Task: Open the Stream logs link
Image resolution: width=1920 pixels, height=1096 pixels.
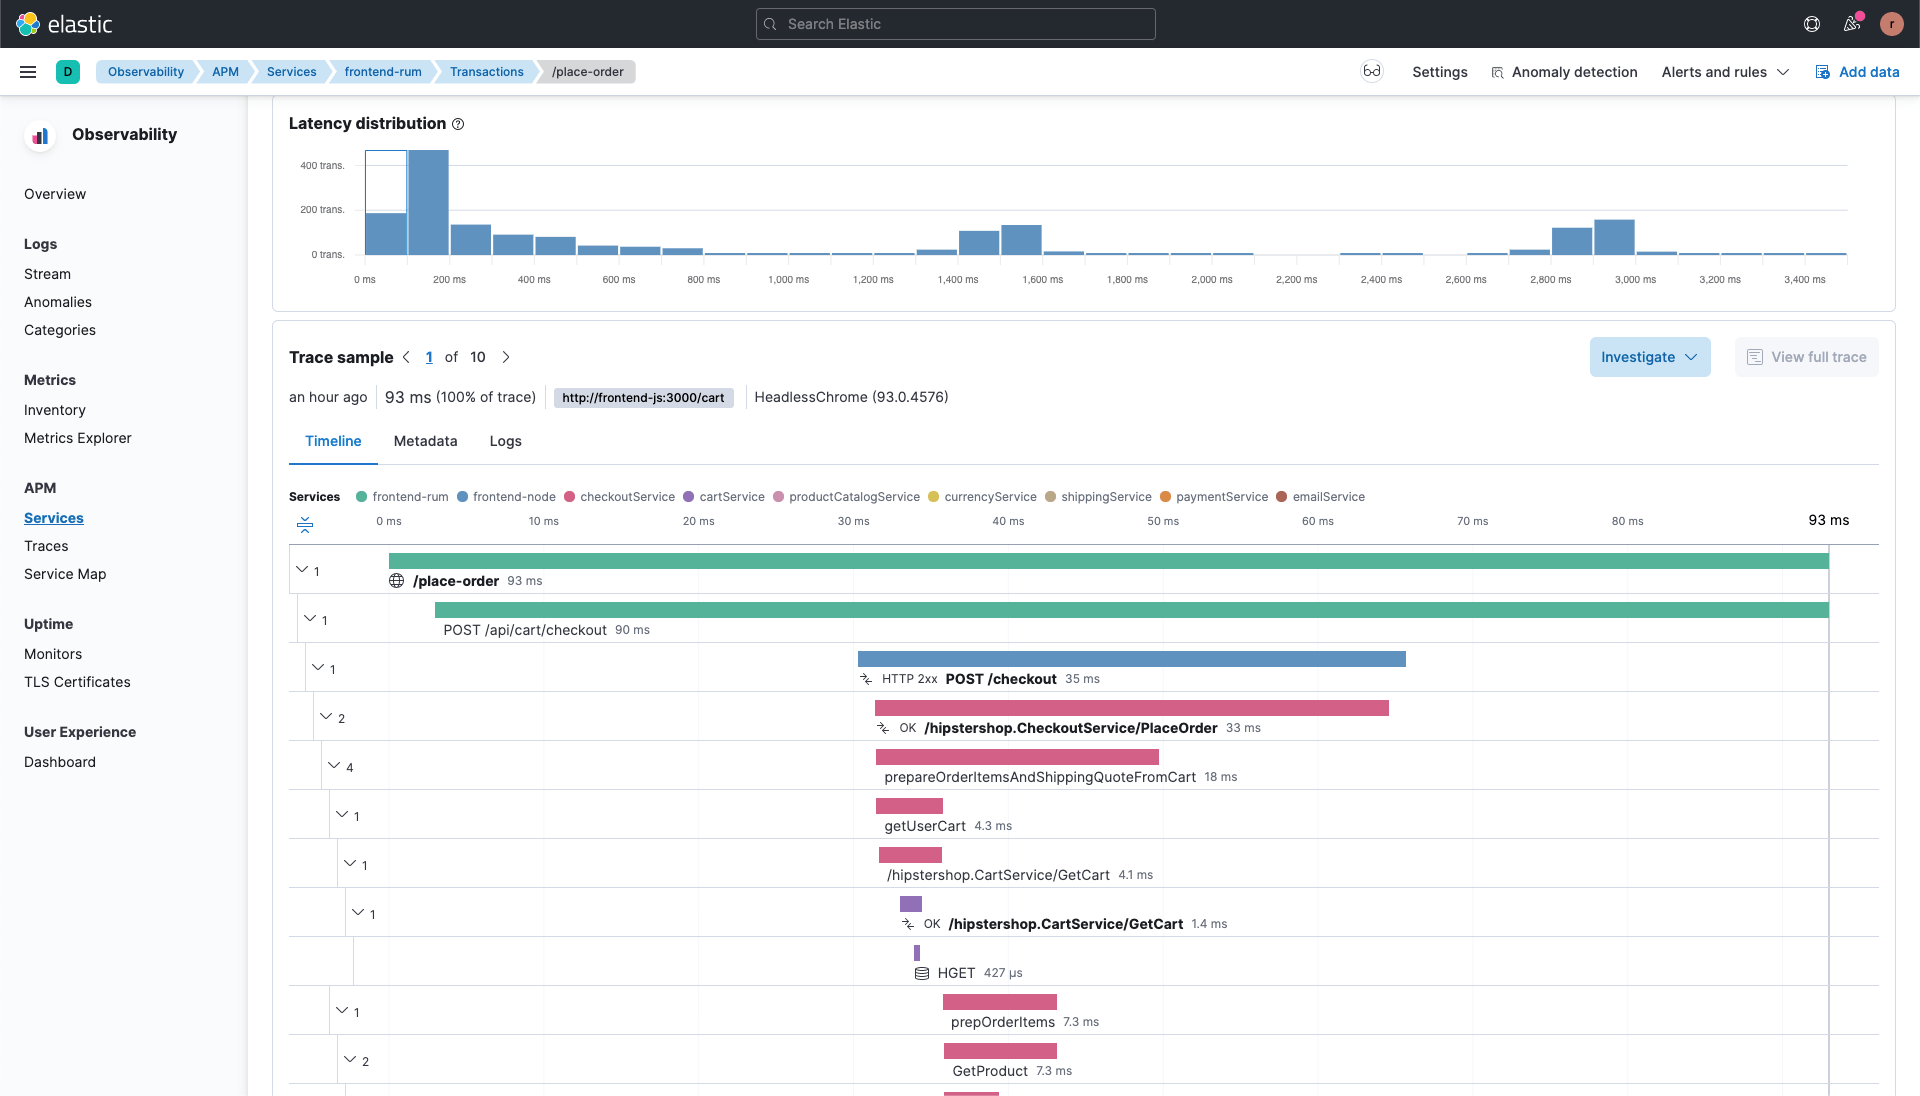Action: [x=47, y=274]
